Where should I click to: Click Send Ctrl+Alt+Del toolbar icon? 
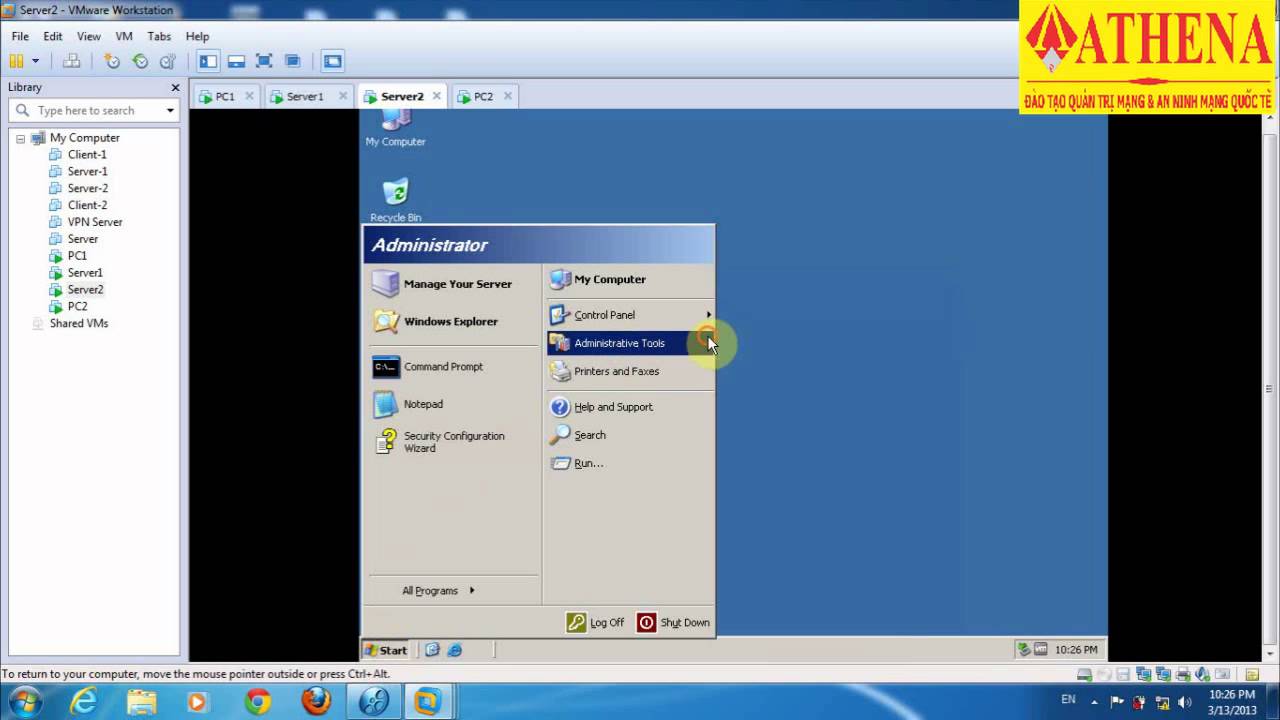(x=71, y=61)
